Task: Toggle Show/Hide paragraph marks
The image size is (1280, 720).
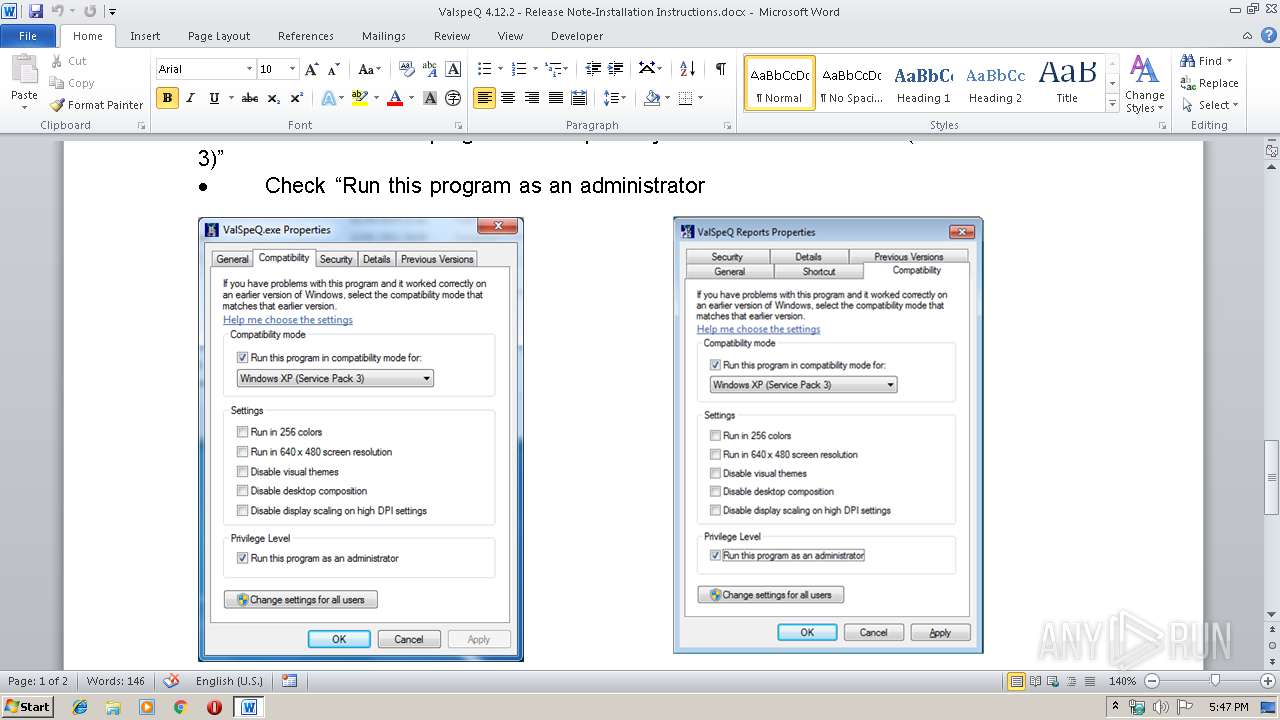Action: tap(720, 69)
